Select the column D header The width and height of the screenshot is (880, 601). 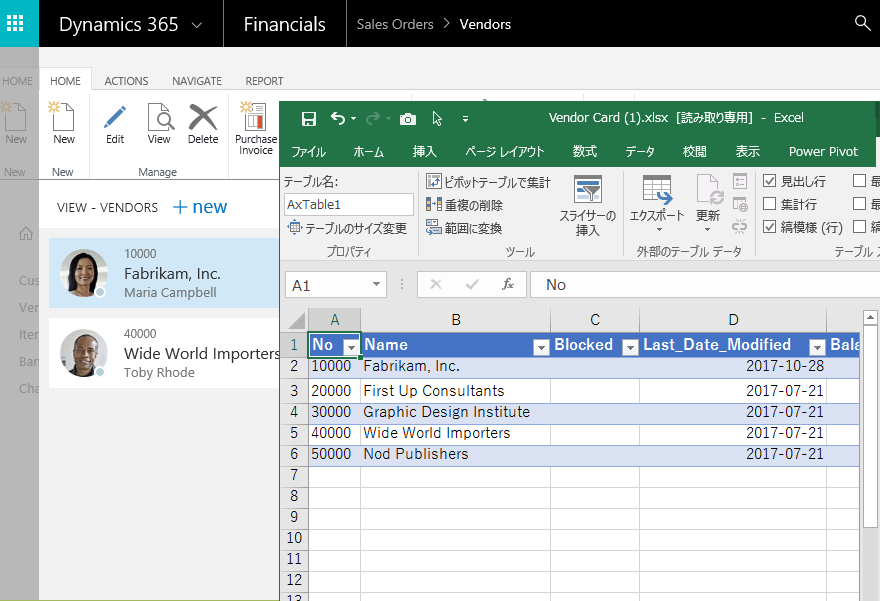[x=733, y=320]
